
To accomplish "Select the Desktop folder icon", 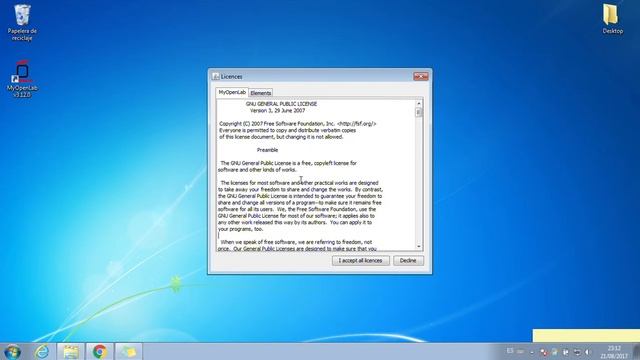I will [x=612, y=19].
